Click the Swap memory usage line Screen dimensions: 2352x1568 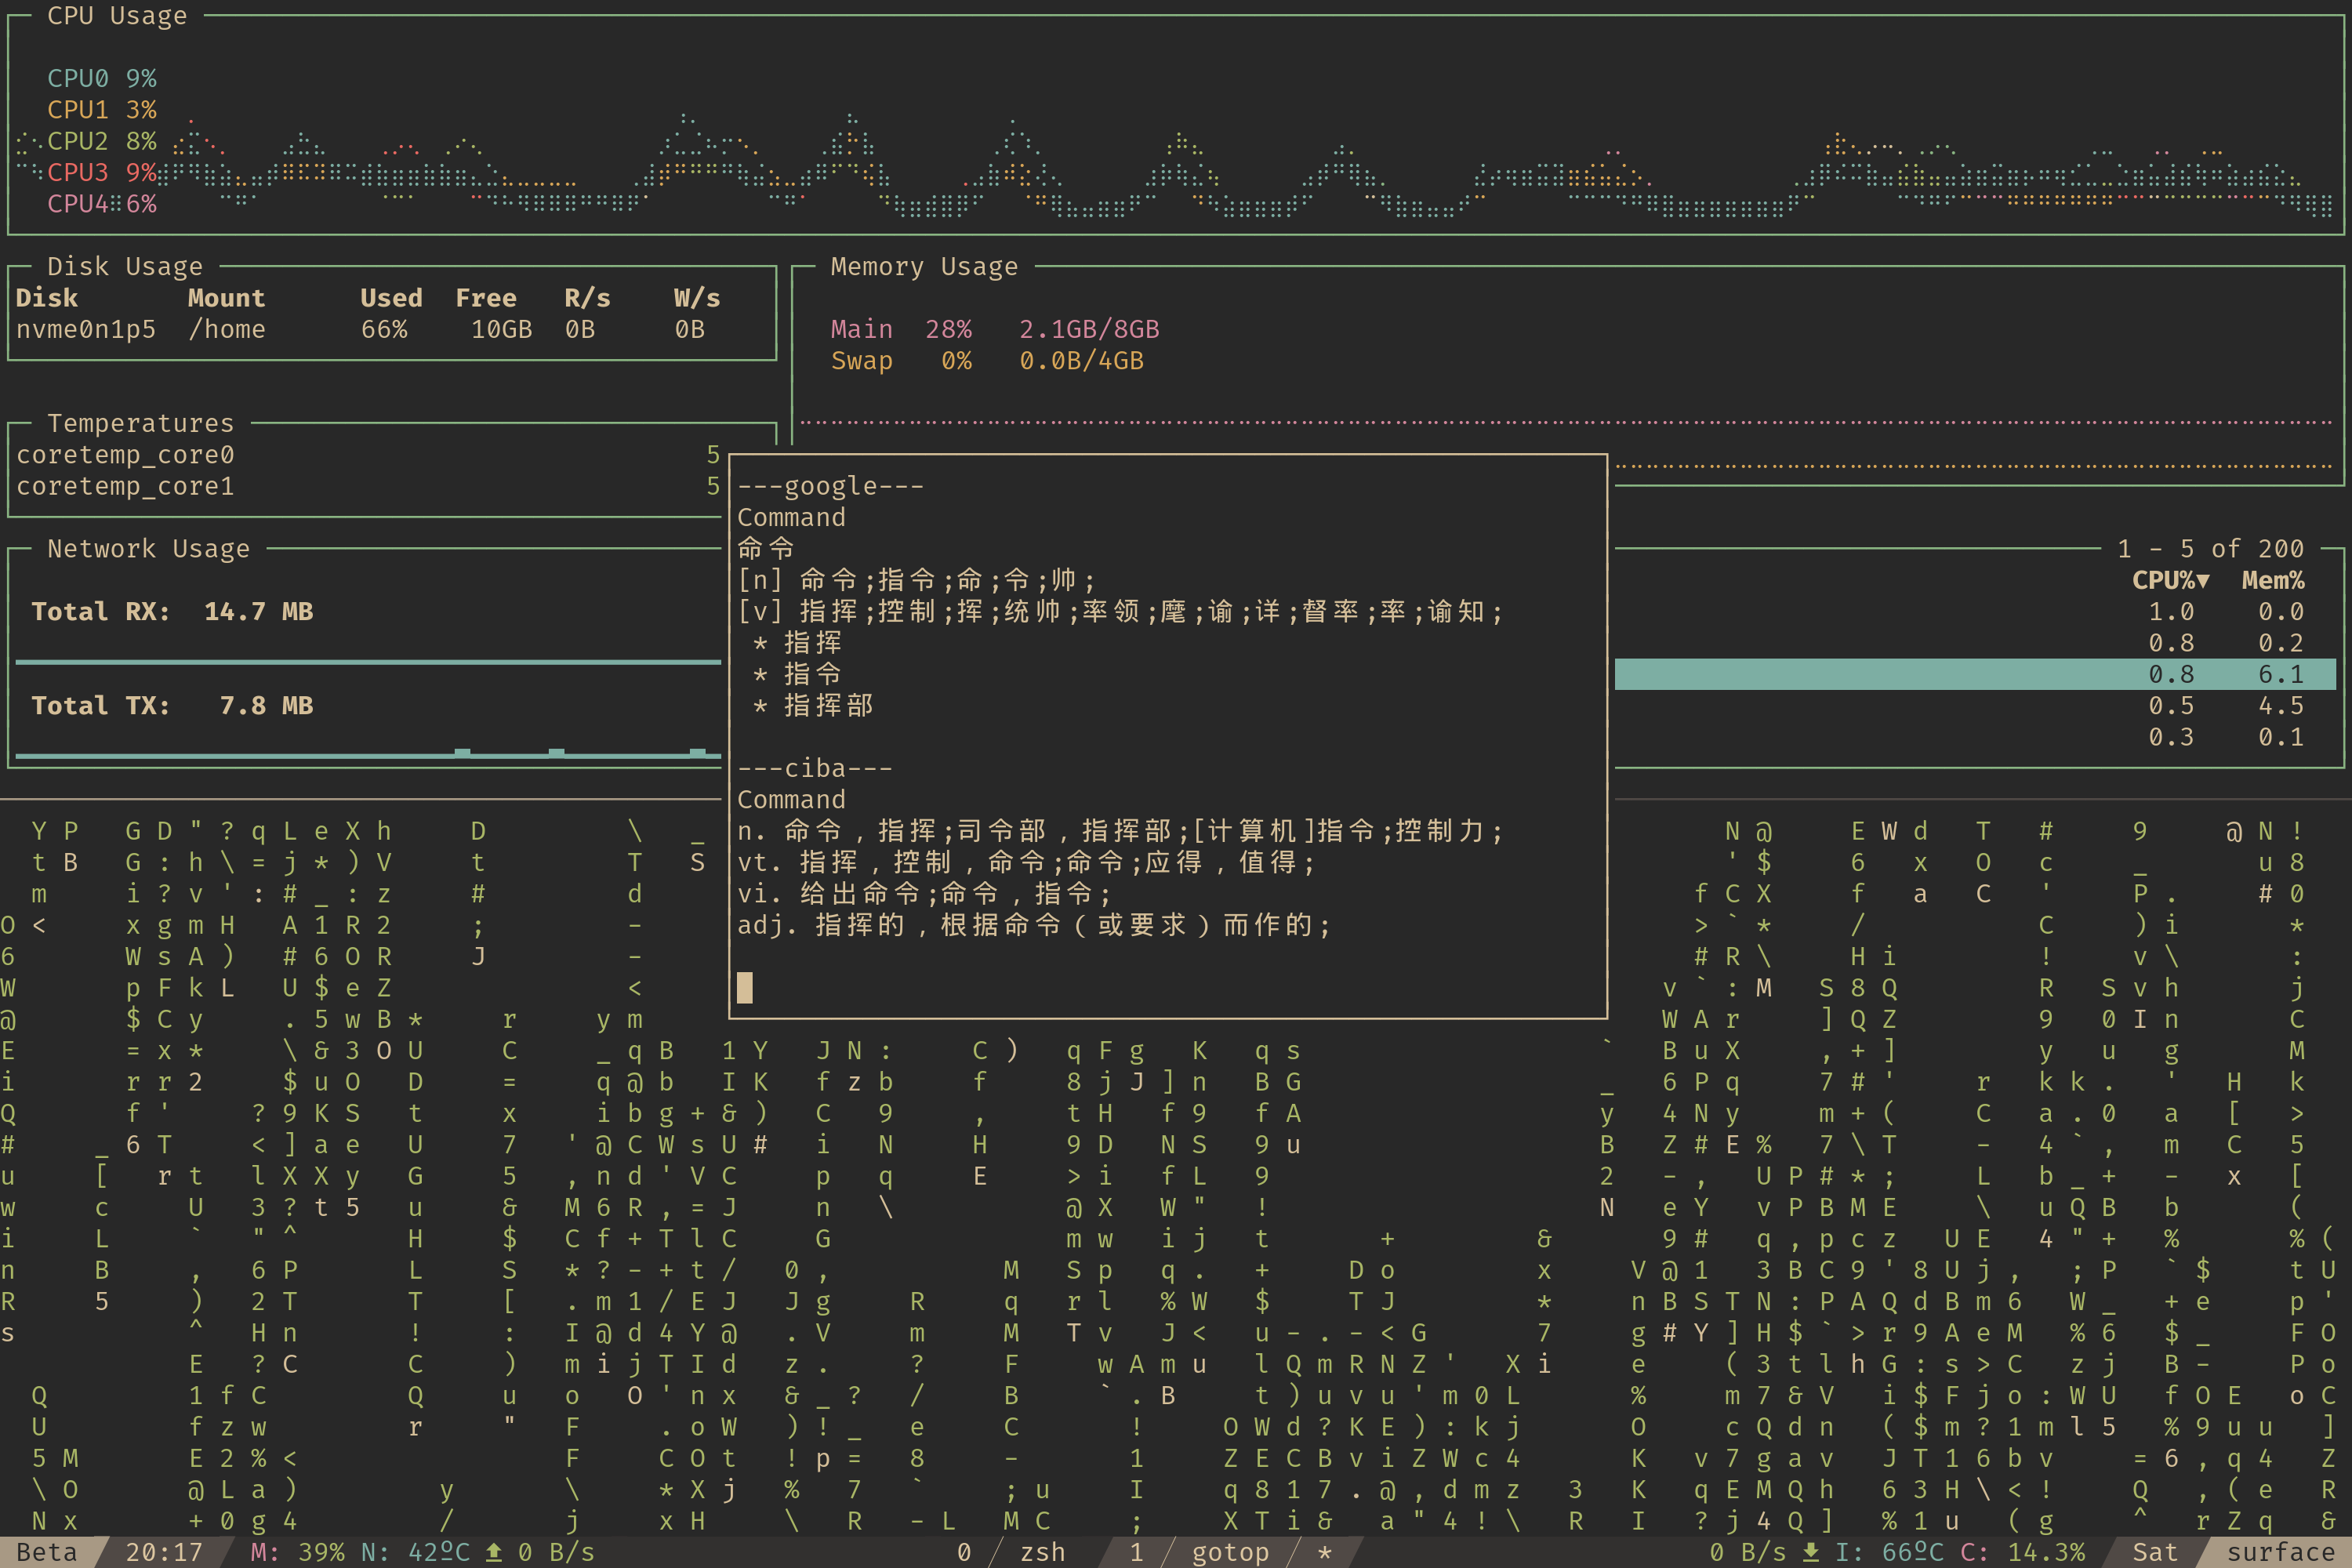coord(986,361)
